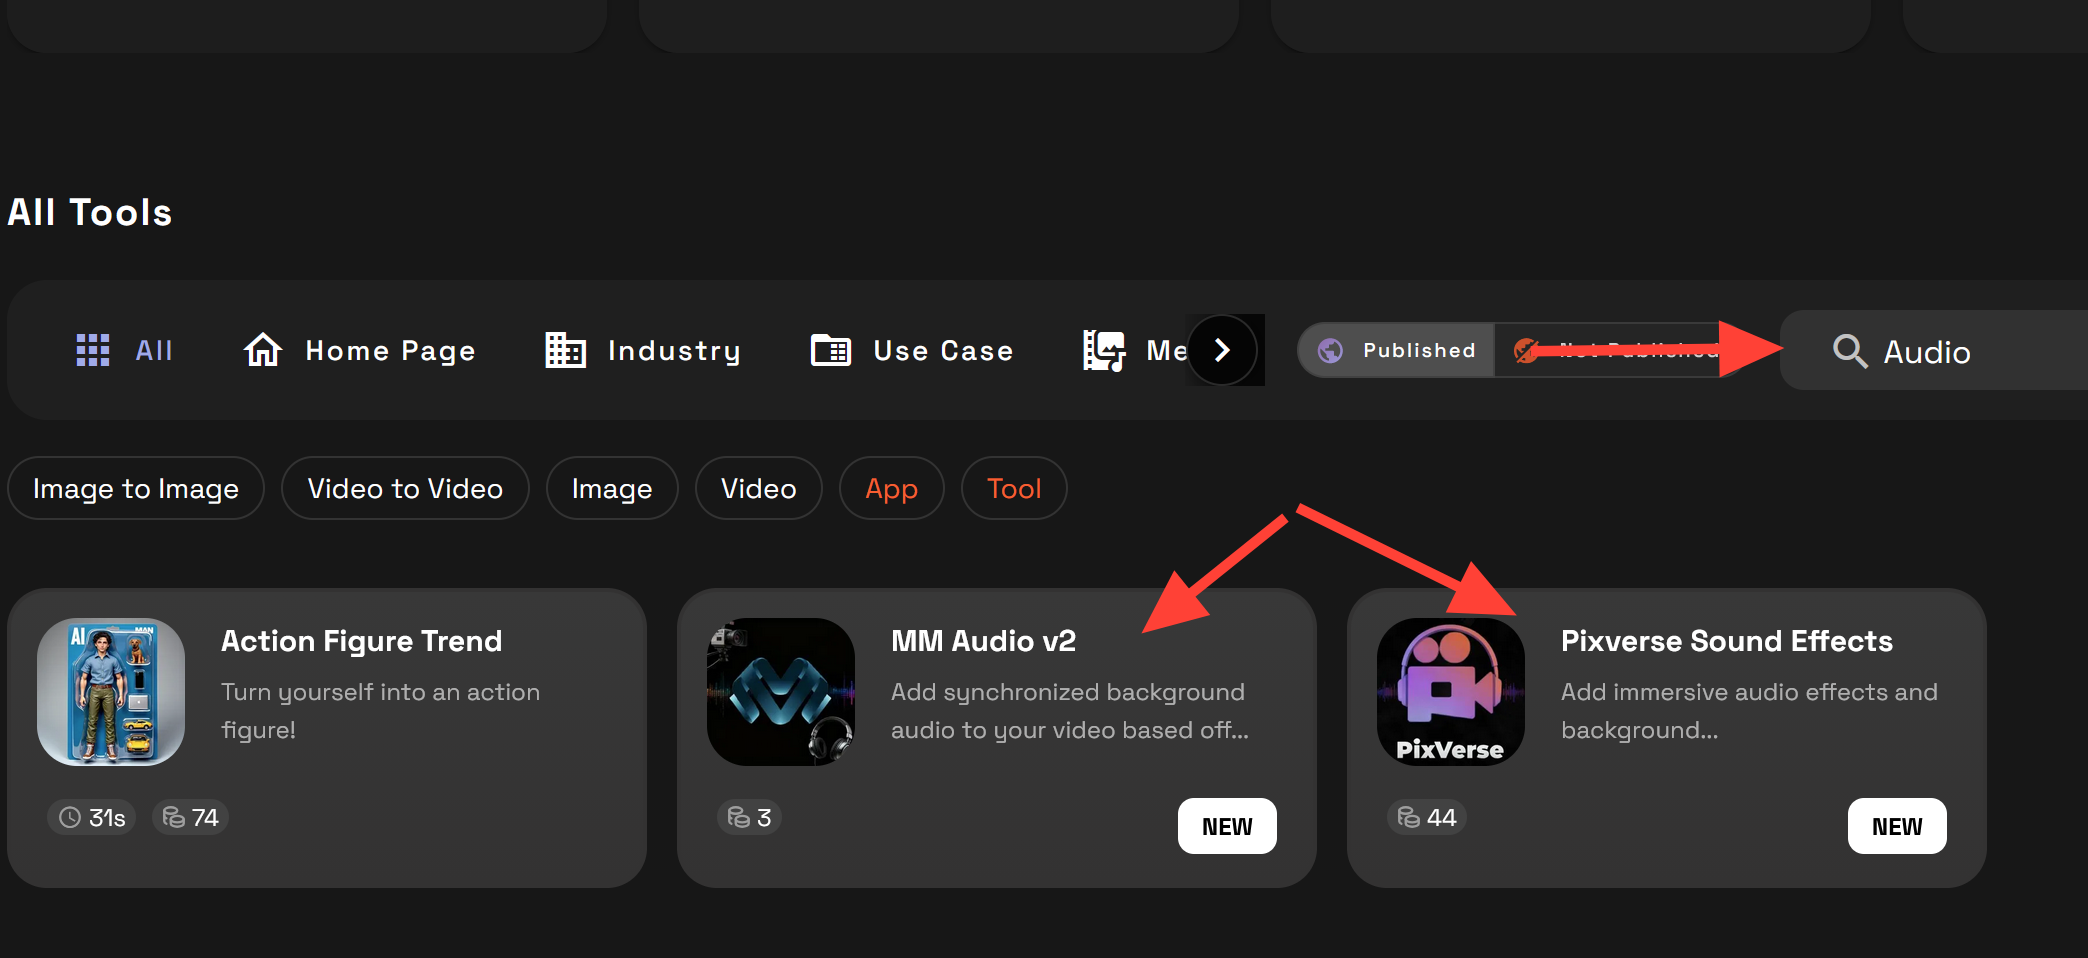Switch to the Video filter tab

[758, 488]
